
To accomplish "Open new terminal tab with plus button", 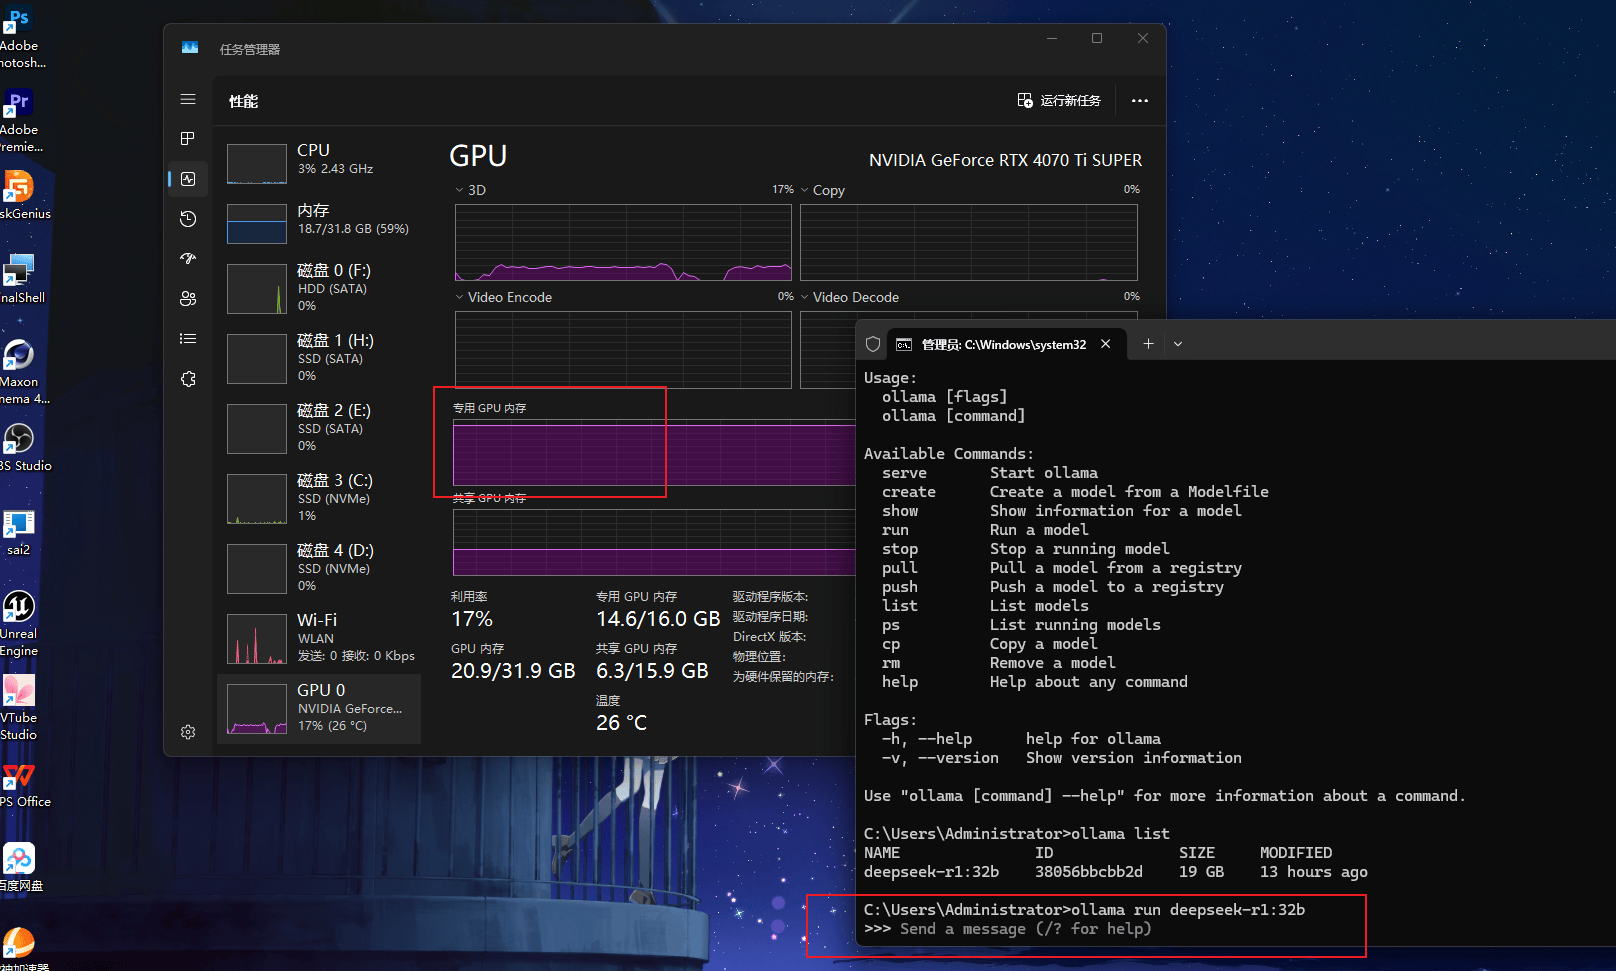I will [1148, 344].
